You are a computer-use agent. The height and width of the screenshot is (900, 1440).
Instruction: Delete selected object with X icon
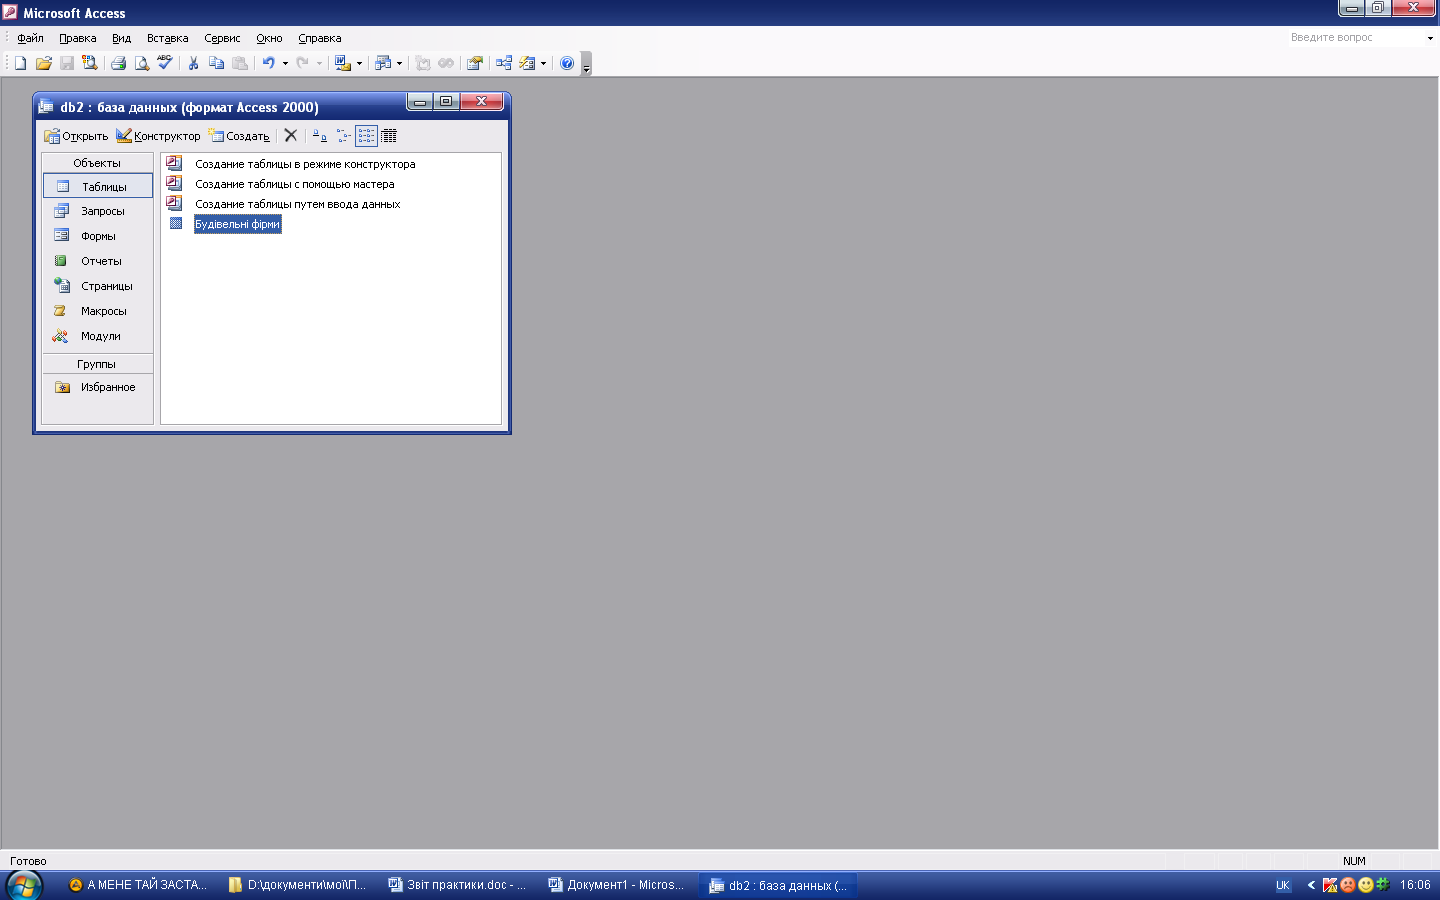[x=290, y=135]
